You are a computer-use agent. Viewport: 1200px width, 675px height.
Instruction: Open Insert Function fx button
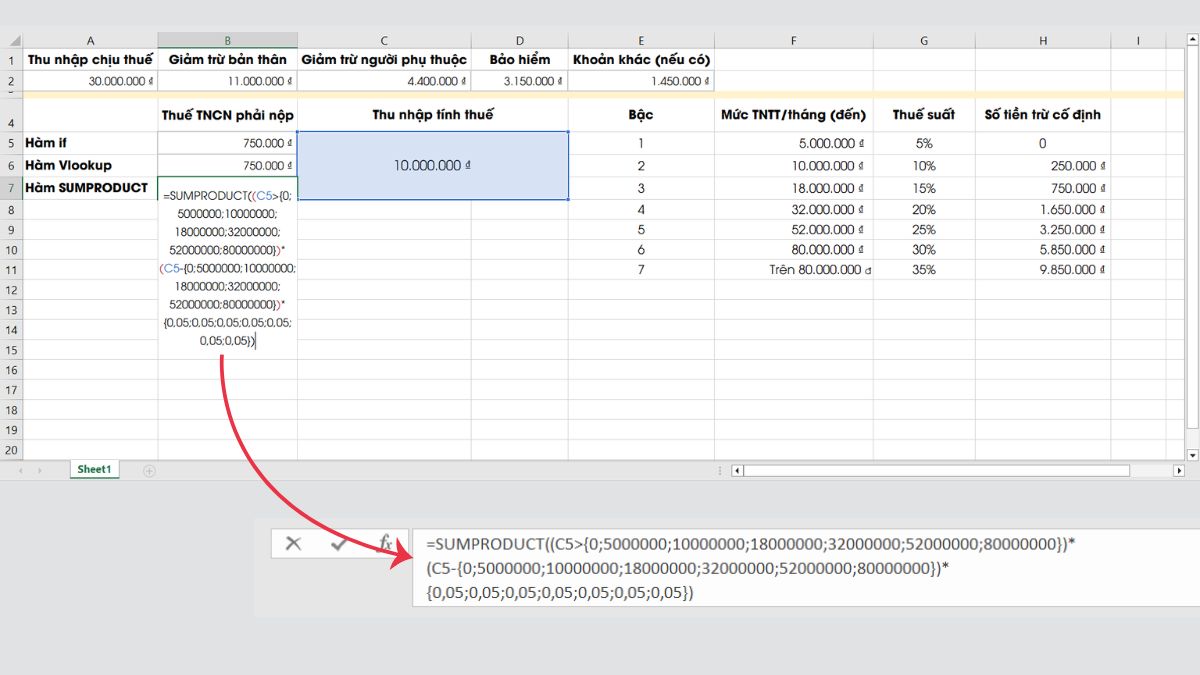385,543
